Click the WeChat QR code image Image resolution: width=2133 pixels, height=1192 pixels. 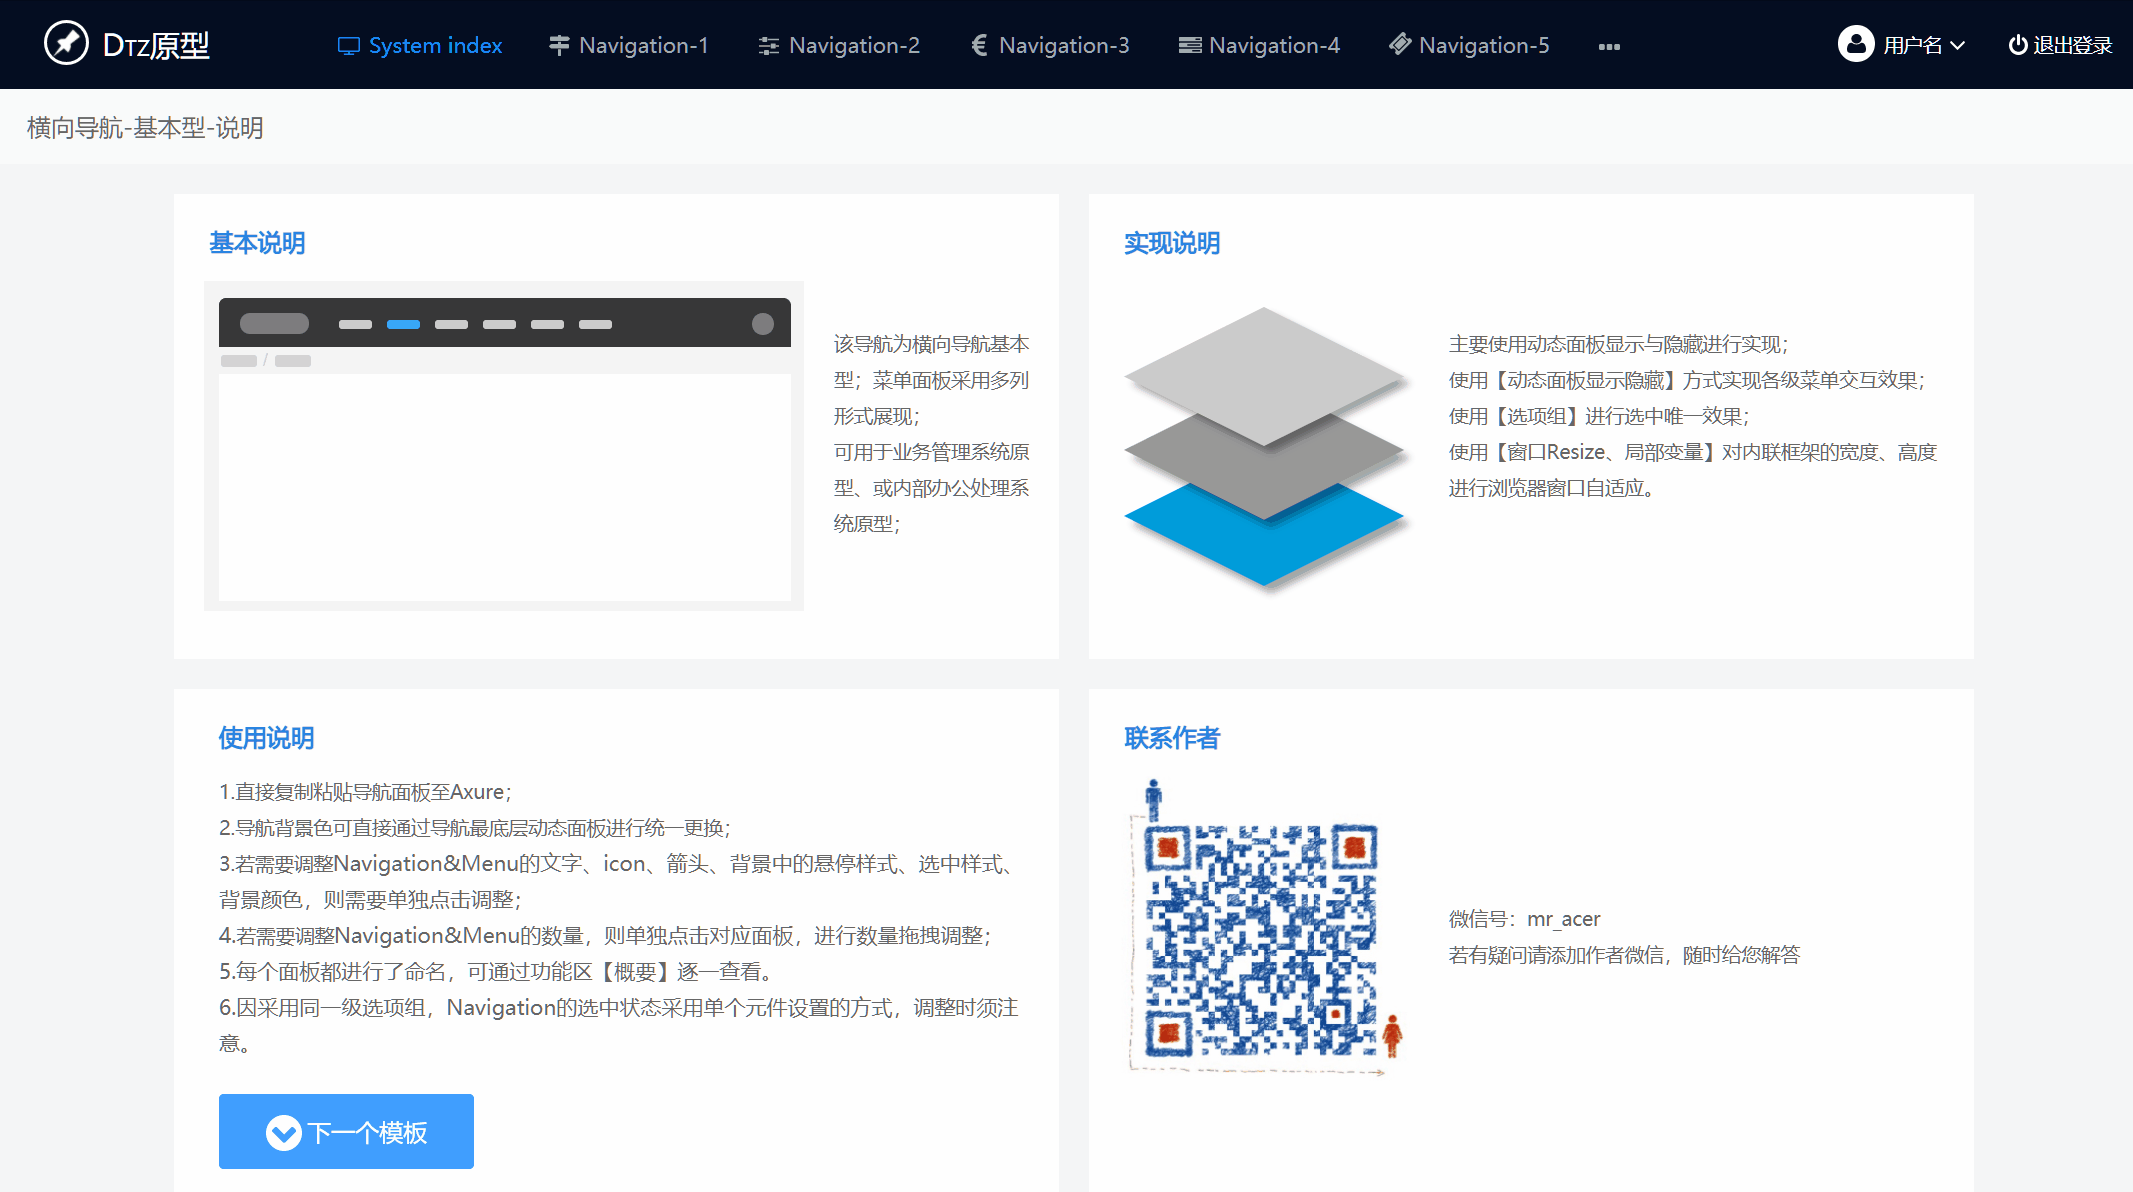tap(1264, 927)
